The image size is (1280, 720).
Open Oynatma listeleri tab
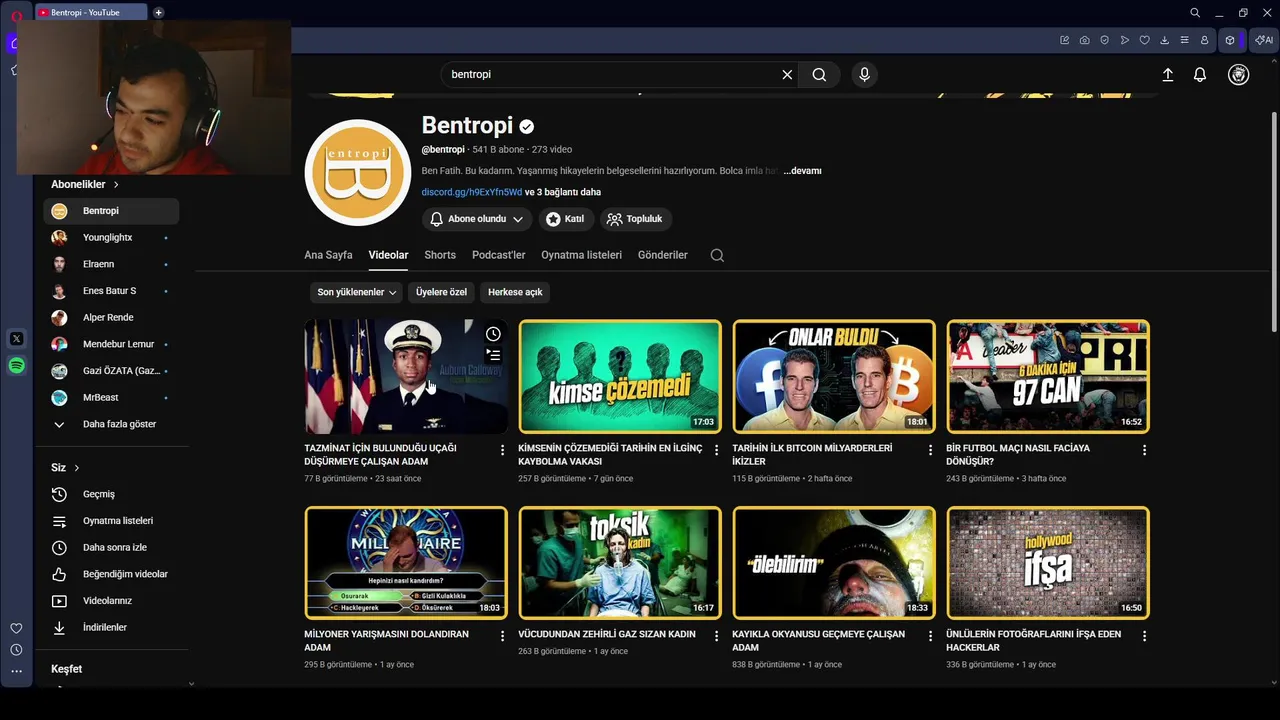(x=581, y=255)
